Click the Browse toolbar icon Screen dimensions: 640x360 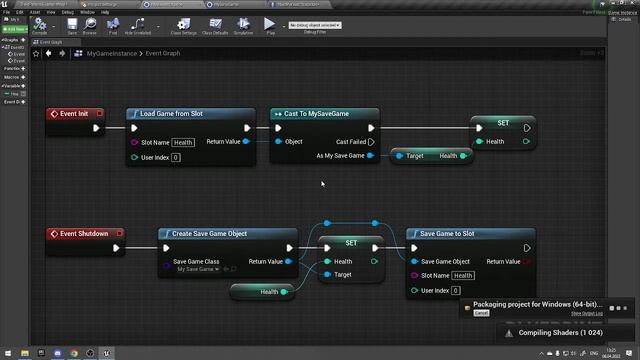pos(90,26)
